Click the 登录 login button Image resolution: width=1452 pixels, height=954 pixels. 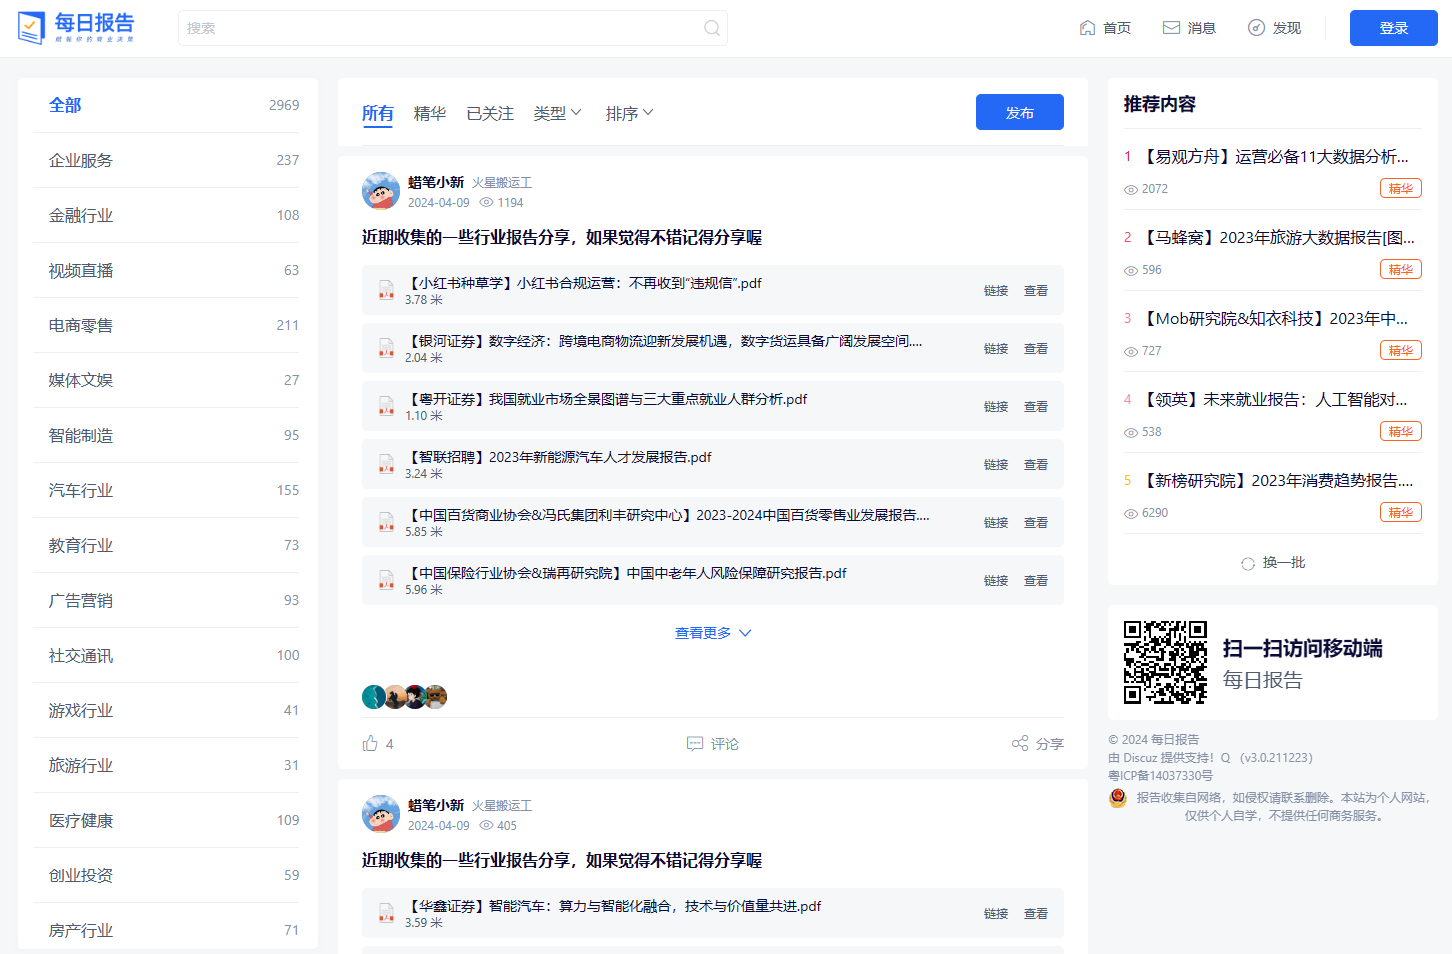click(x=1393, y=28)
